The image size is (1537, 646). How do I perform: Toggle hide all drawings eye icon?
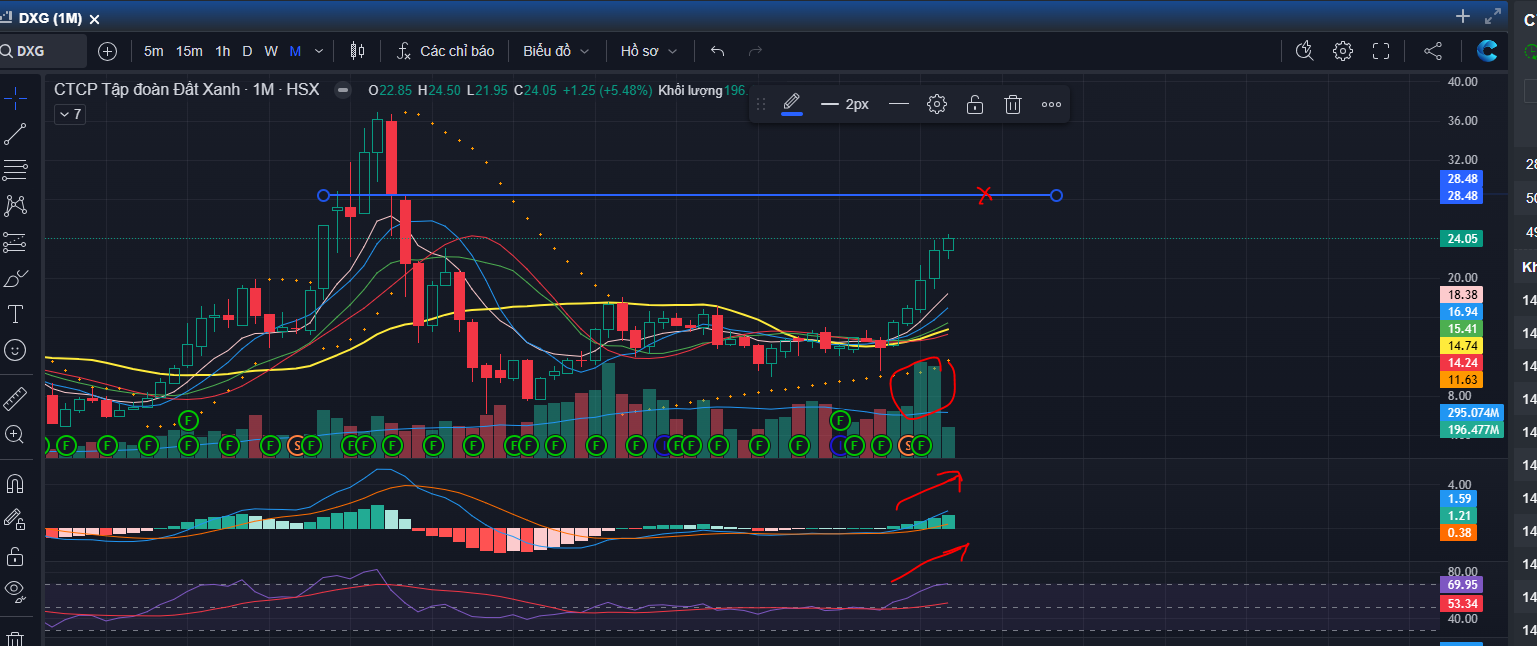coord(15,592)
